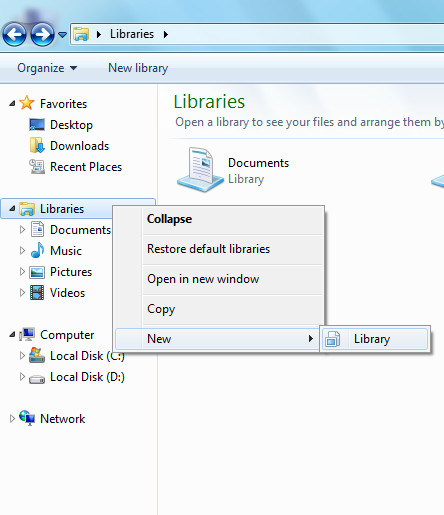Select Favorites in the navigation pane
The height and width of the screenshot is (515, 444).
63,104
